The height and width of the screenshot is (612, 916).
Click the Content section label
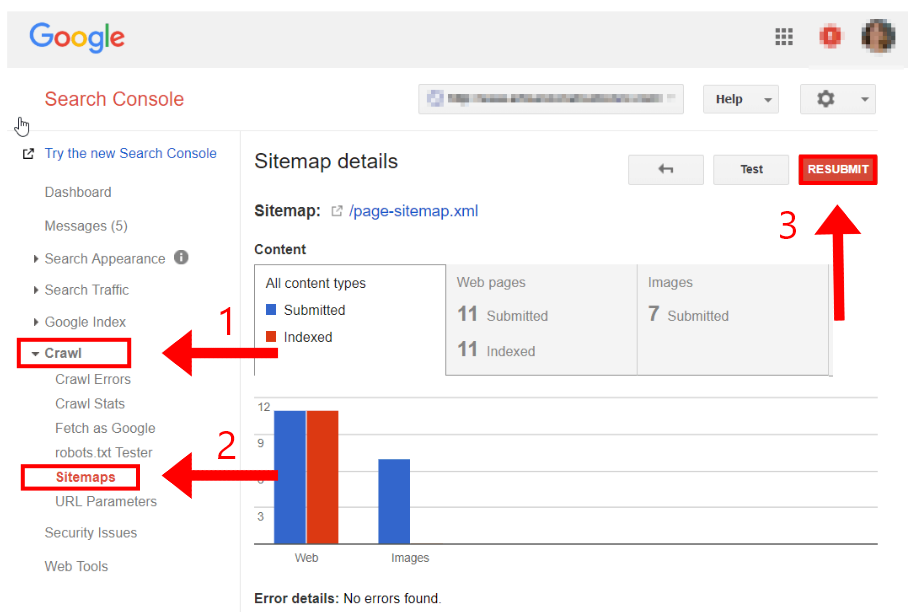click(280, 249)
